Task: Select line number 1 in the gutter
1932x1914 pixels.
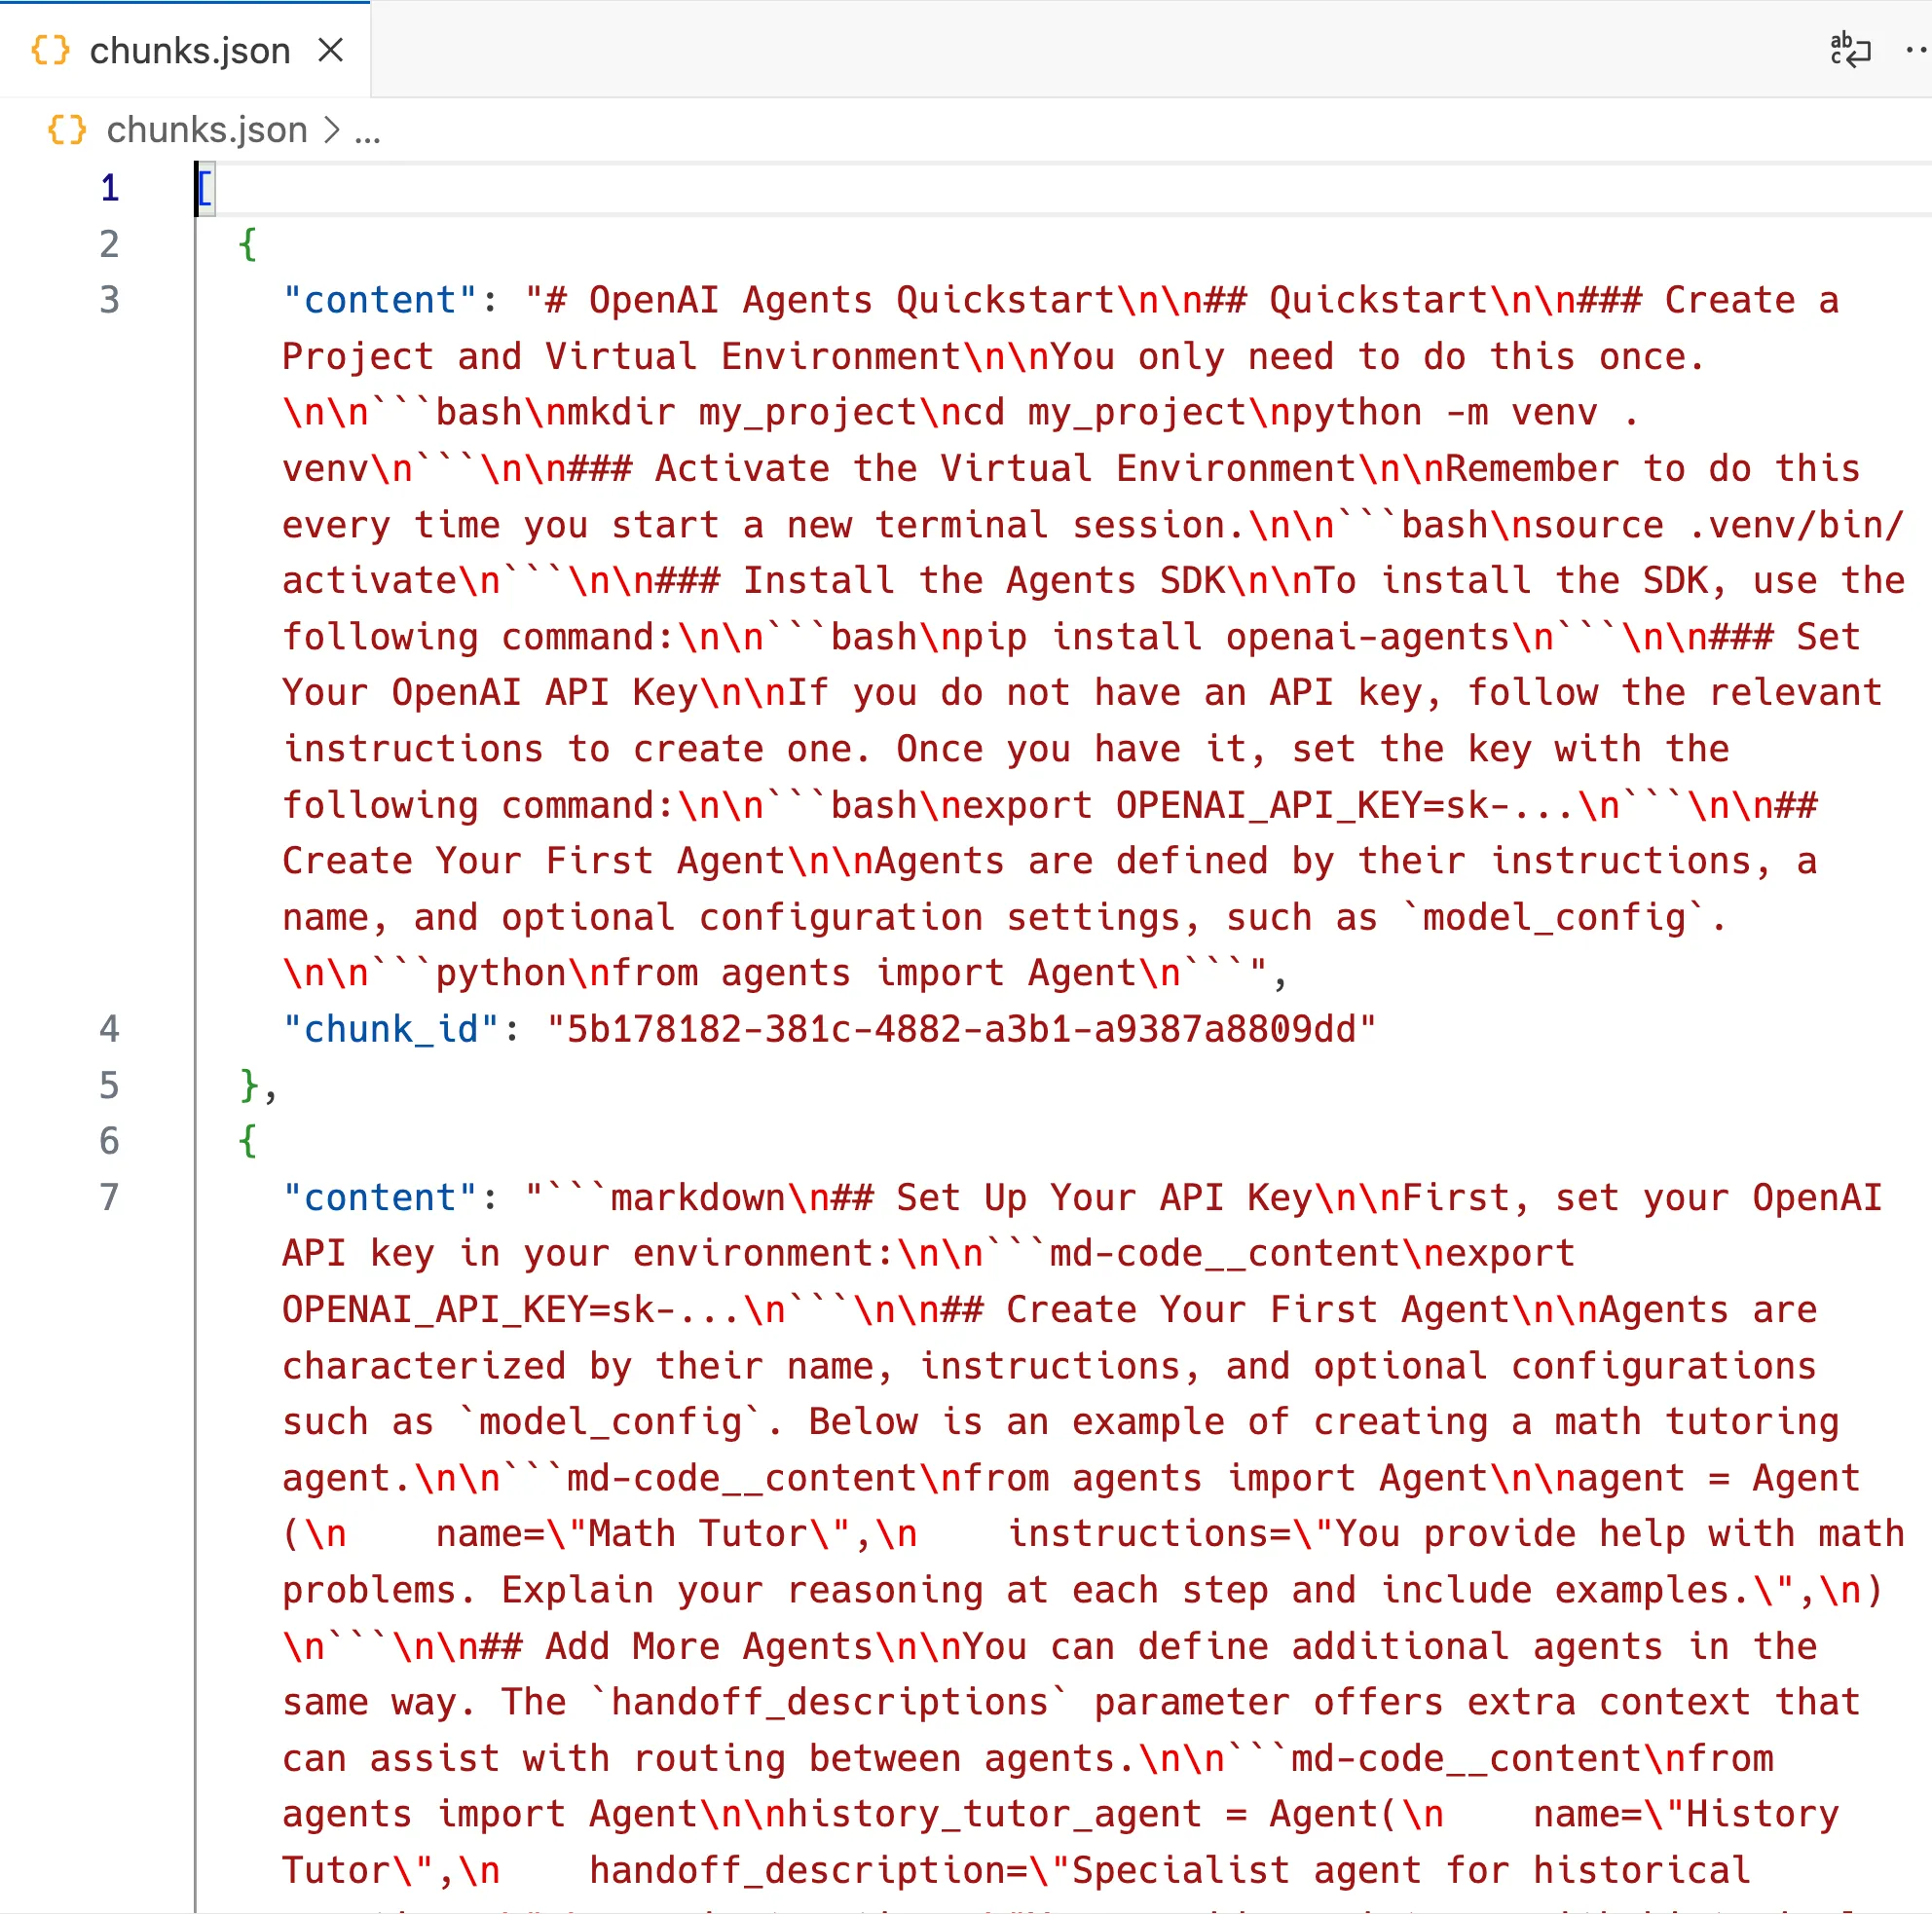Action: click(x=109, y=187)
